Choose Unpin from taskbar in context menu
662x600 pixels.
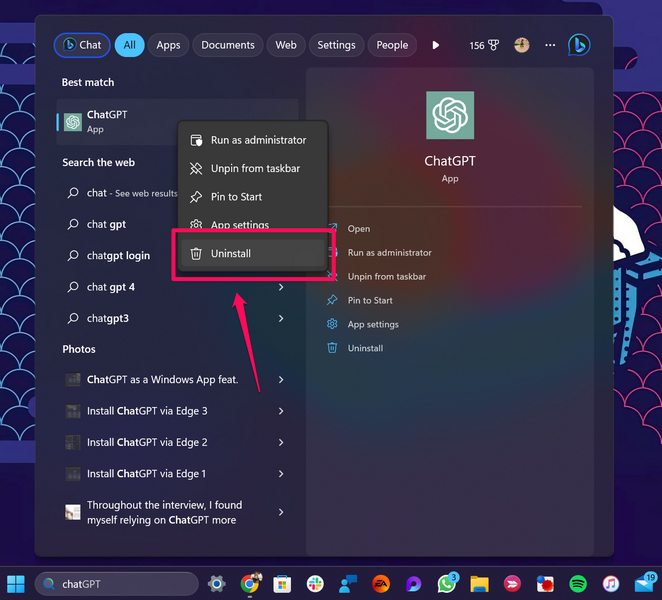tap(253, 168)
